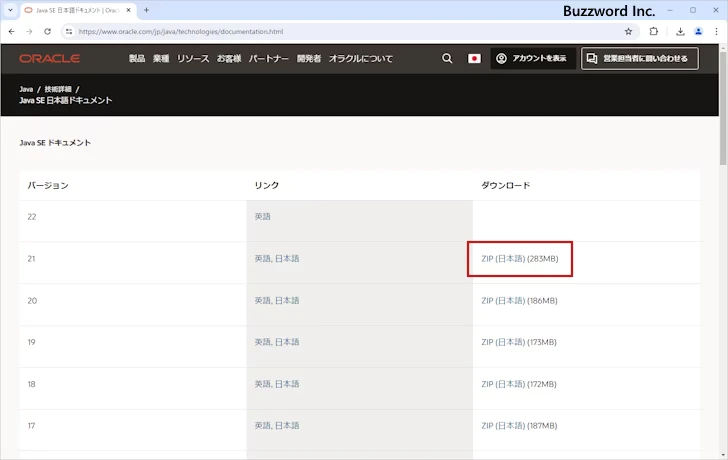Viewport: 728px width, 460px height.
Task: Open a new tab with plus icon
Action: pos(146,10)
